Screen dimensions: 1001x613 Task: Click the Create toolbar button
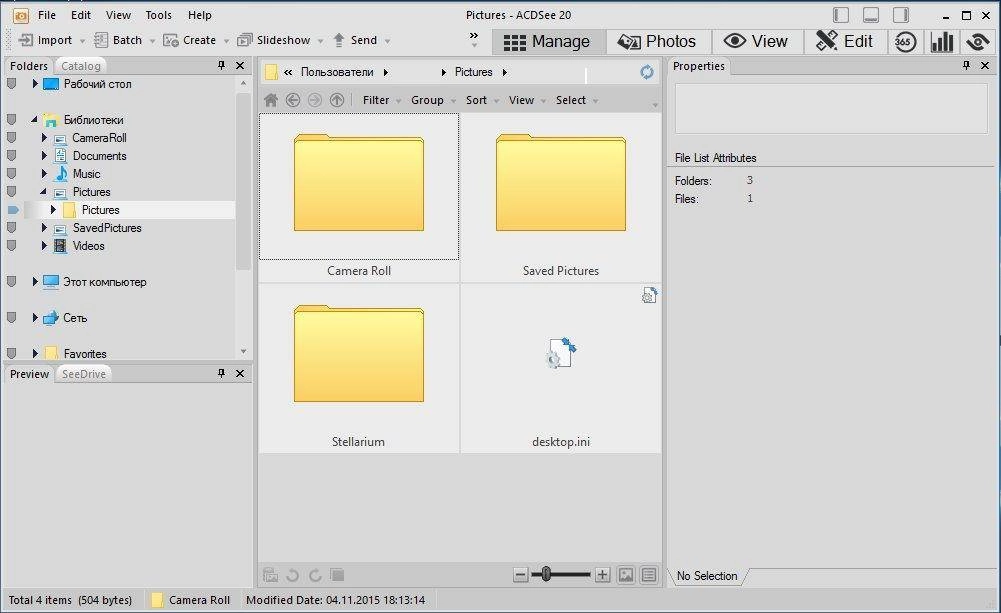190,40
